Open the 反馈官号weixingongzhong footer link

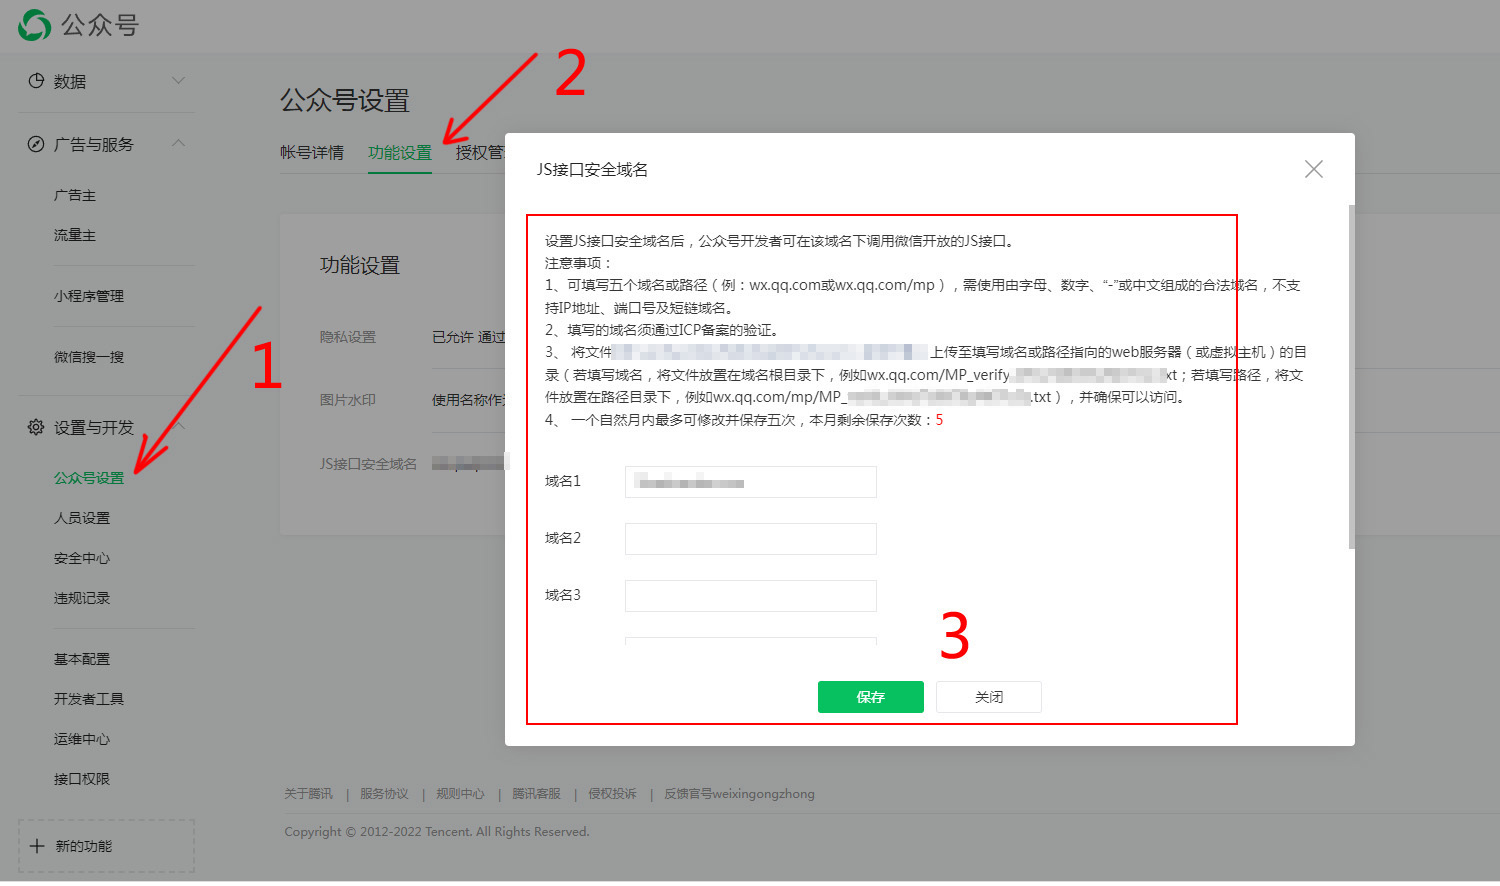tap(739, 794)
